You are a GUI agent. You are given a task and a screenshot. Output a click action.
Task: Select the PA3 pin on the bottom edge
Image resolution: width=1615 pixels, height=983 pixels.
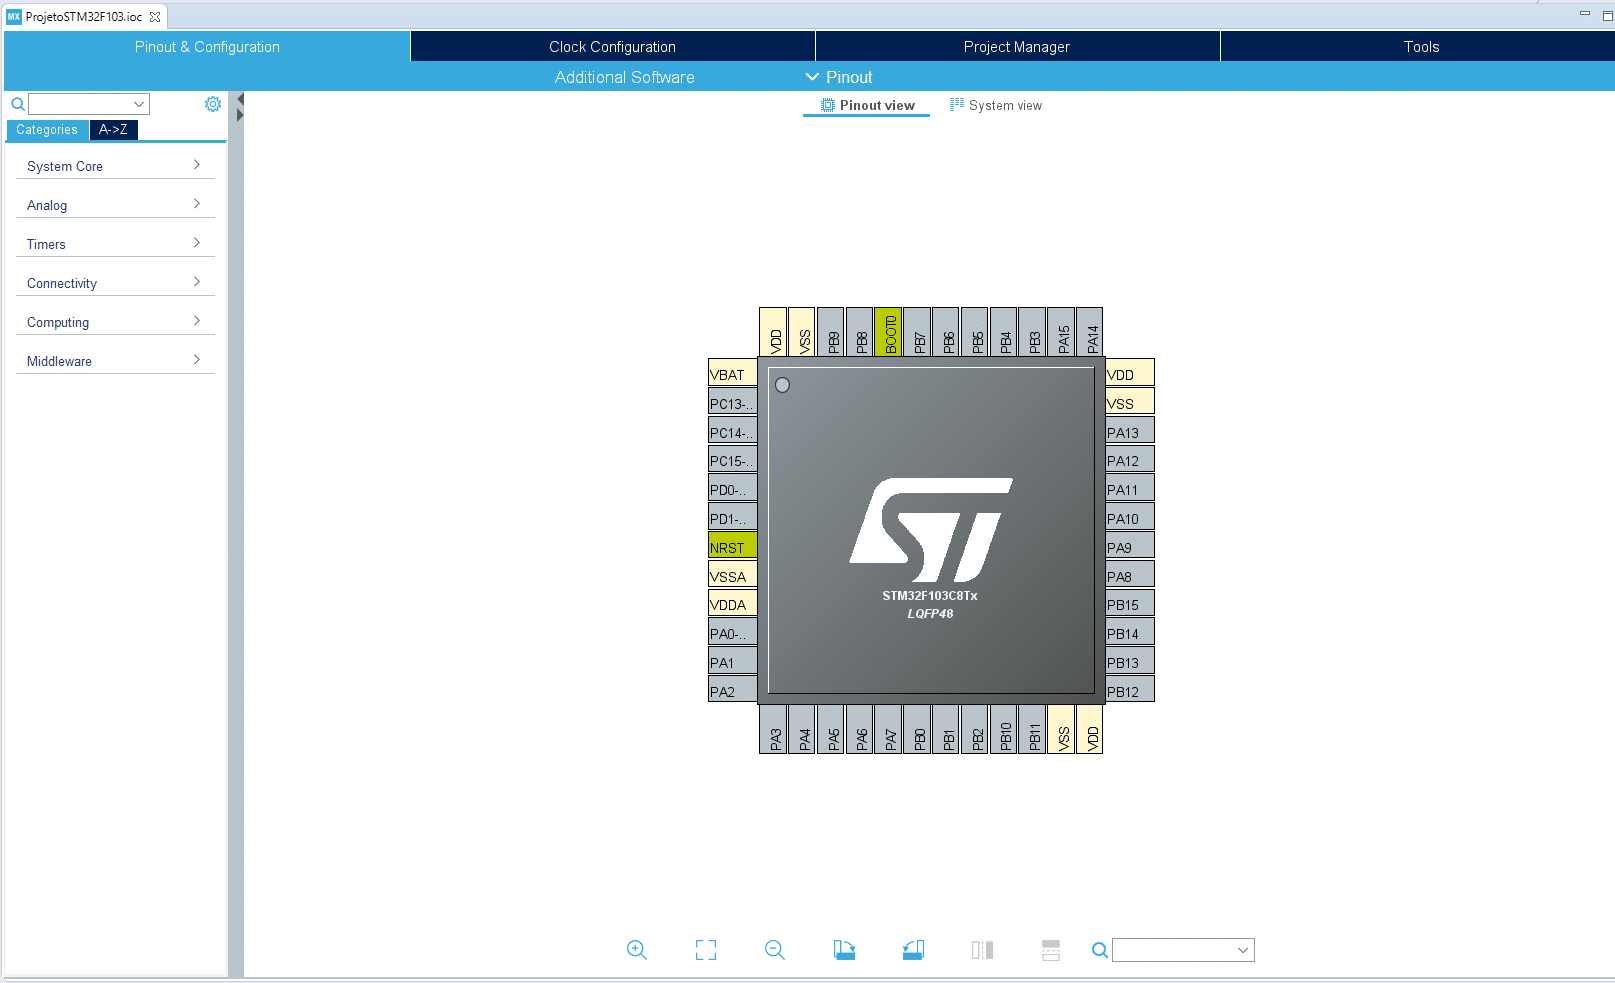coord(773,729)
